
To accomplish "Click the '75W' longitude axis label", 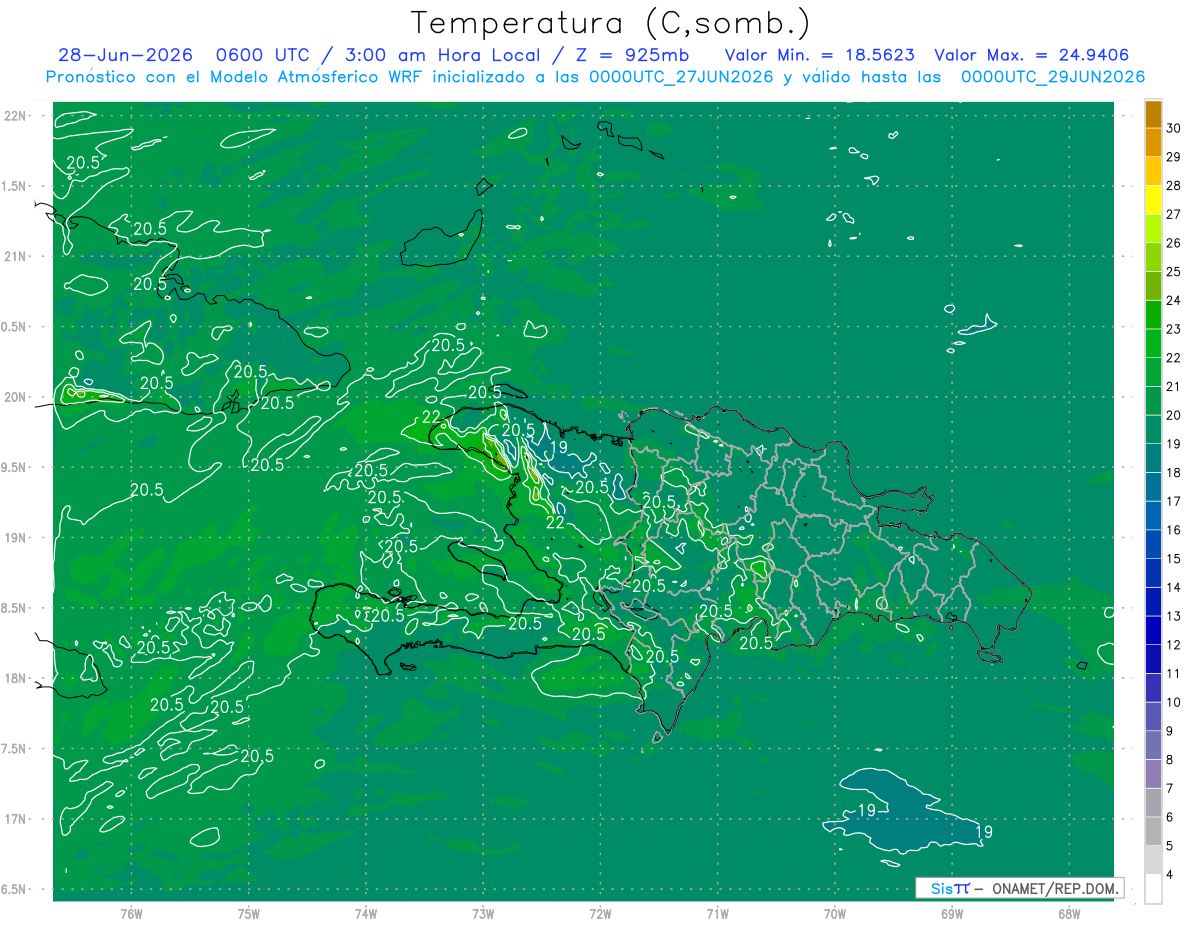I will [249, 913].
